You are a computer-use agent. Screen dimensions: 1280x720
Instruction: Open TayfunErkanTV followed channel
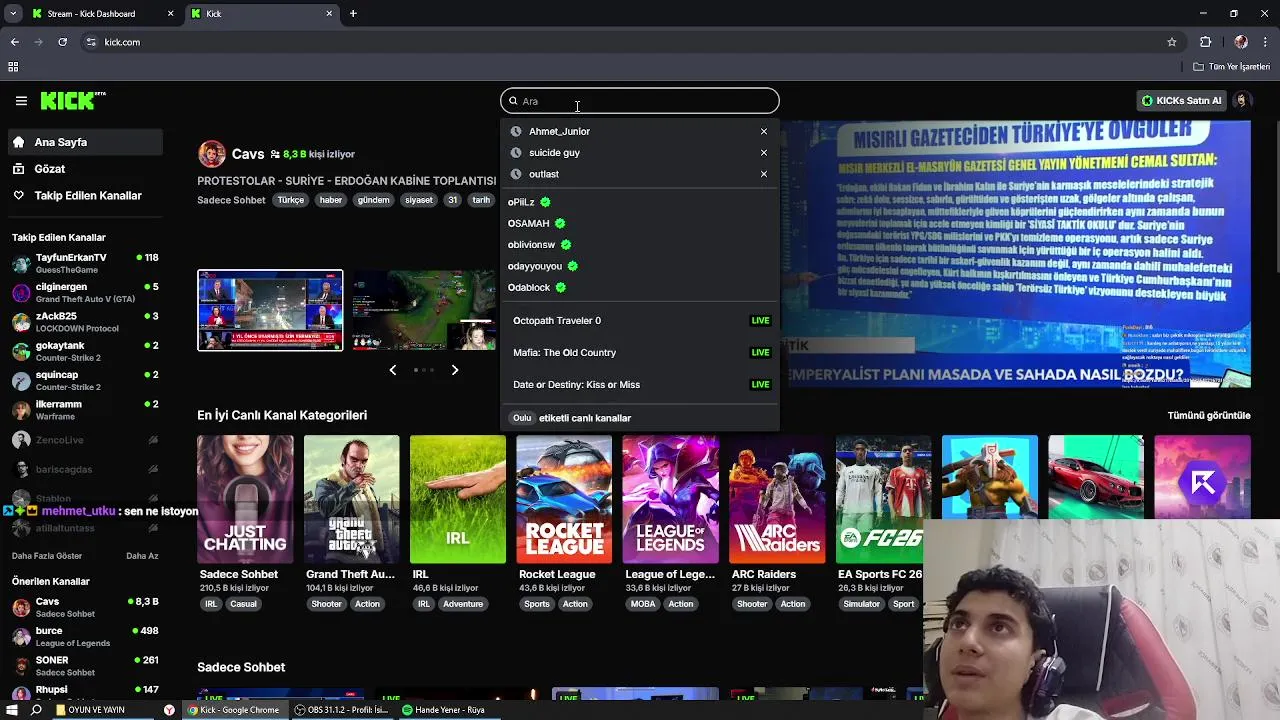point(85,264)
